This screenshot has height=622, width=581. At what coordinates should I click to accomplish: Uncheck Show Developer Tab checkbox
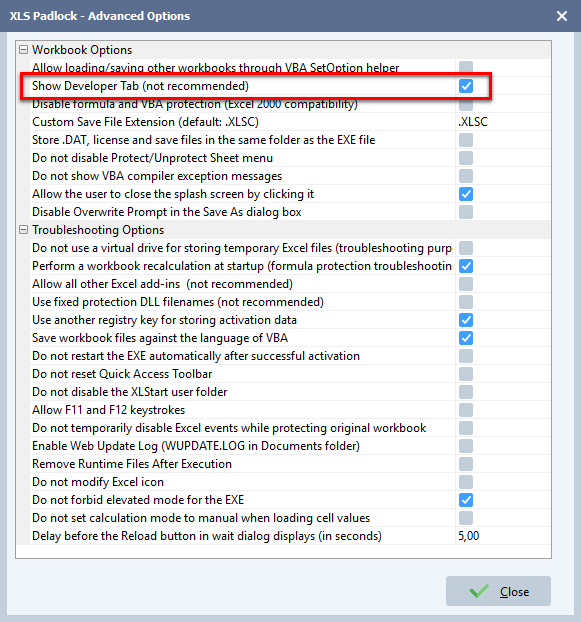coord(466,86)
